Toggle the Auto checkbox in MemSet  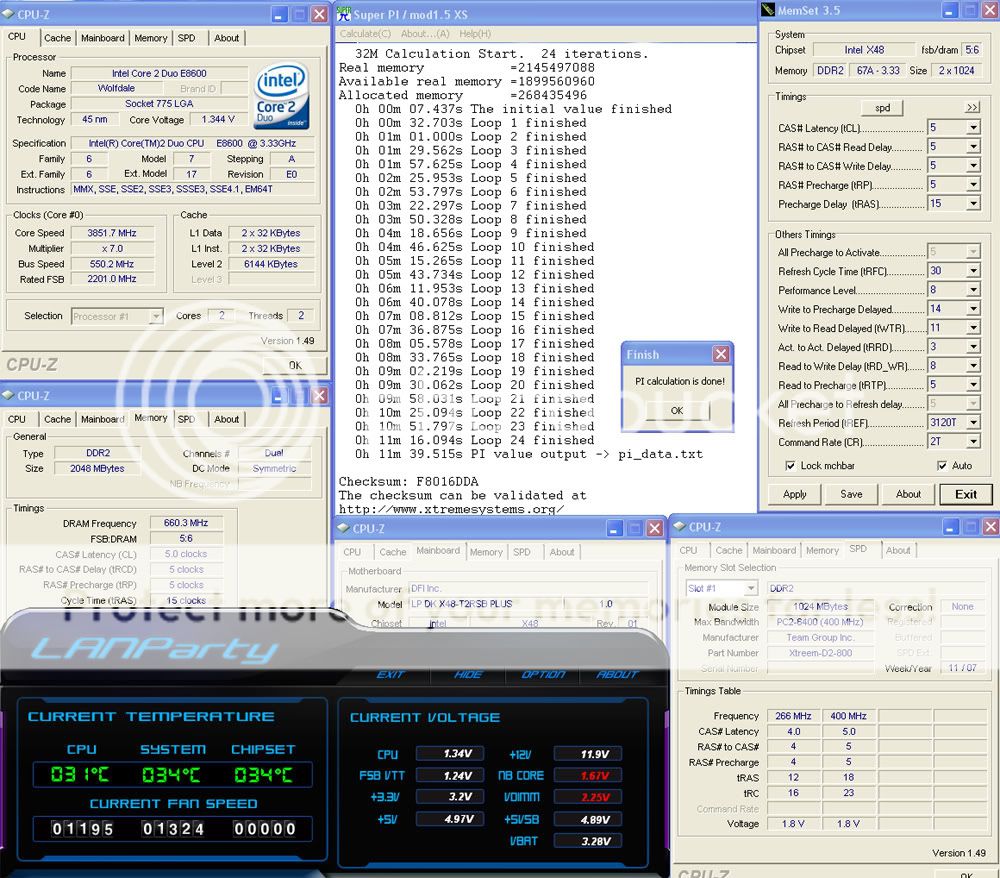(941, 465)
